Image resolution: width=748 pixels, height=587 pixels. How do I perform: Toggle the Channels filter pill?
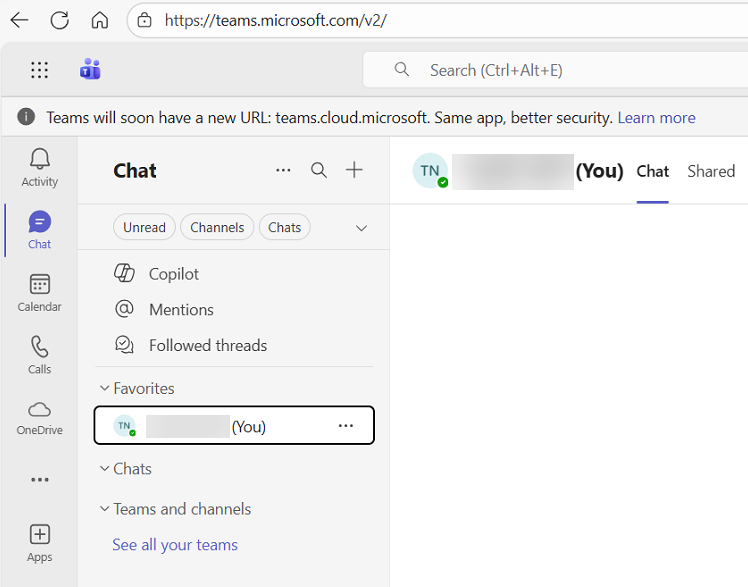tap(217, 228)
